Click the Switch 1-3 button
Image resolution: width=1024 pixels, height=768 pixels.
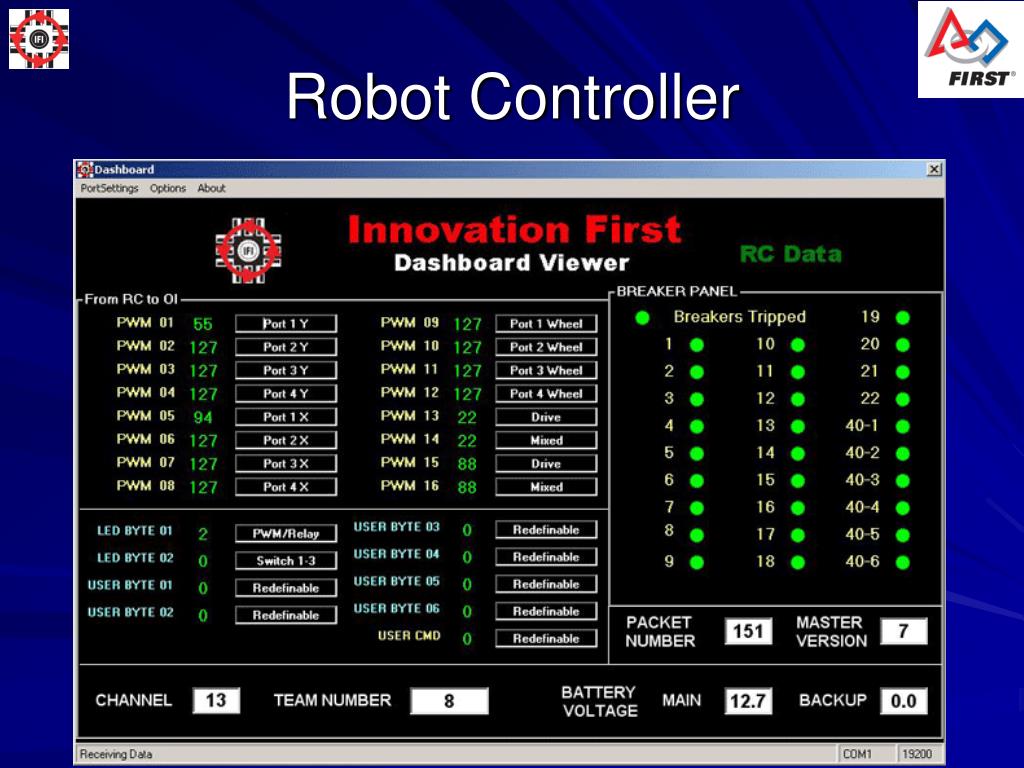pos(286,560)
